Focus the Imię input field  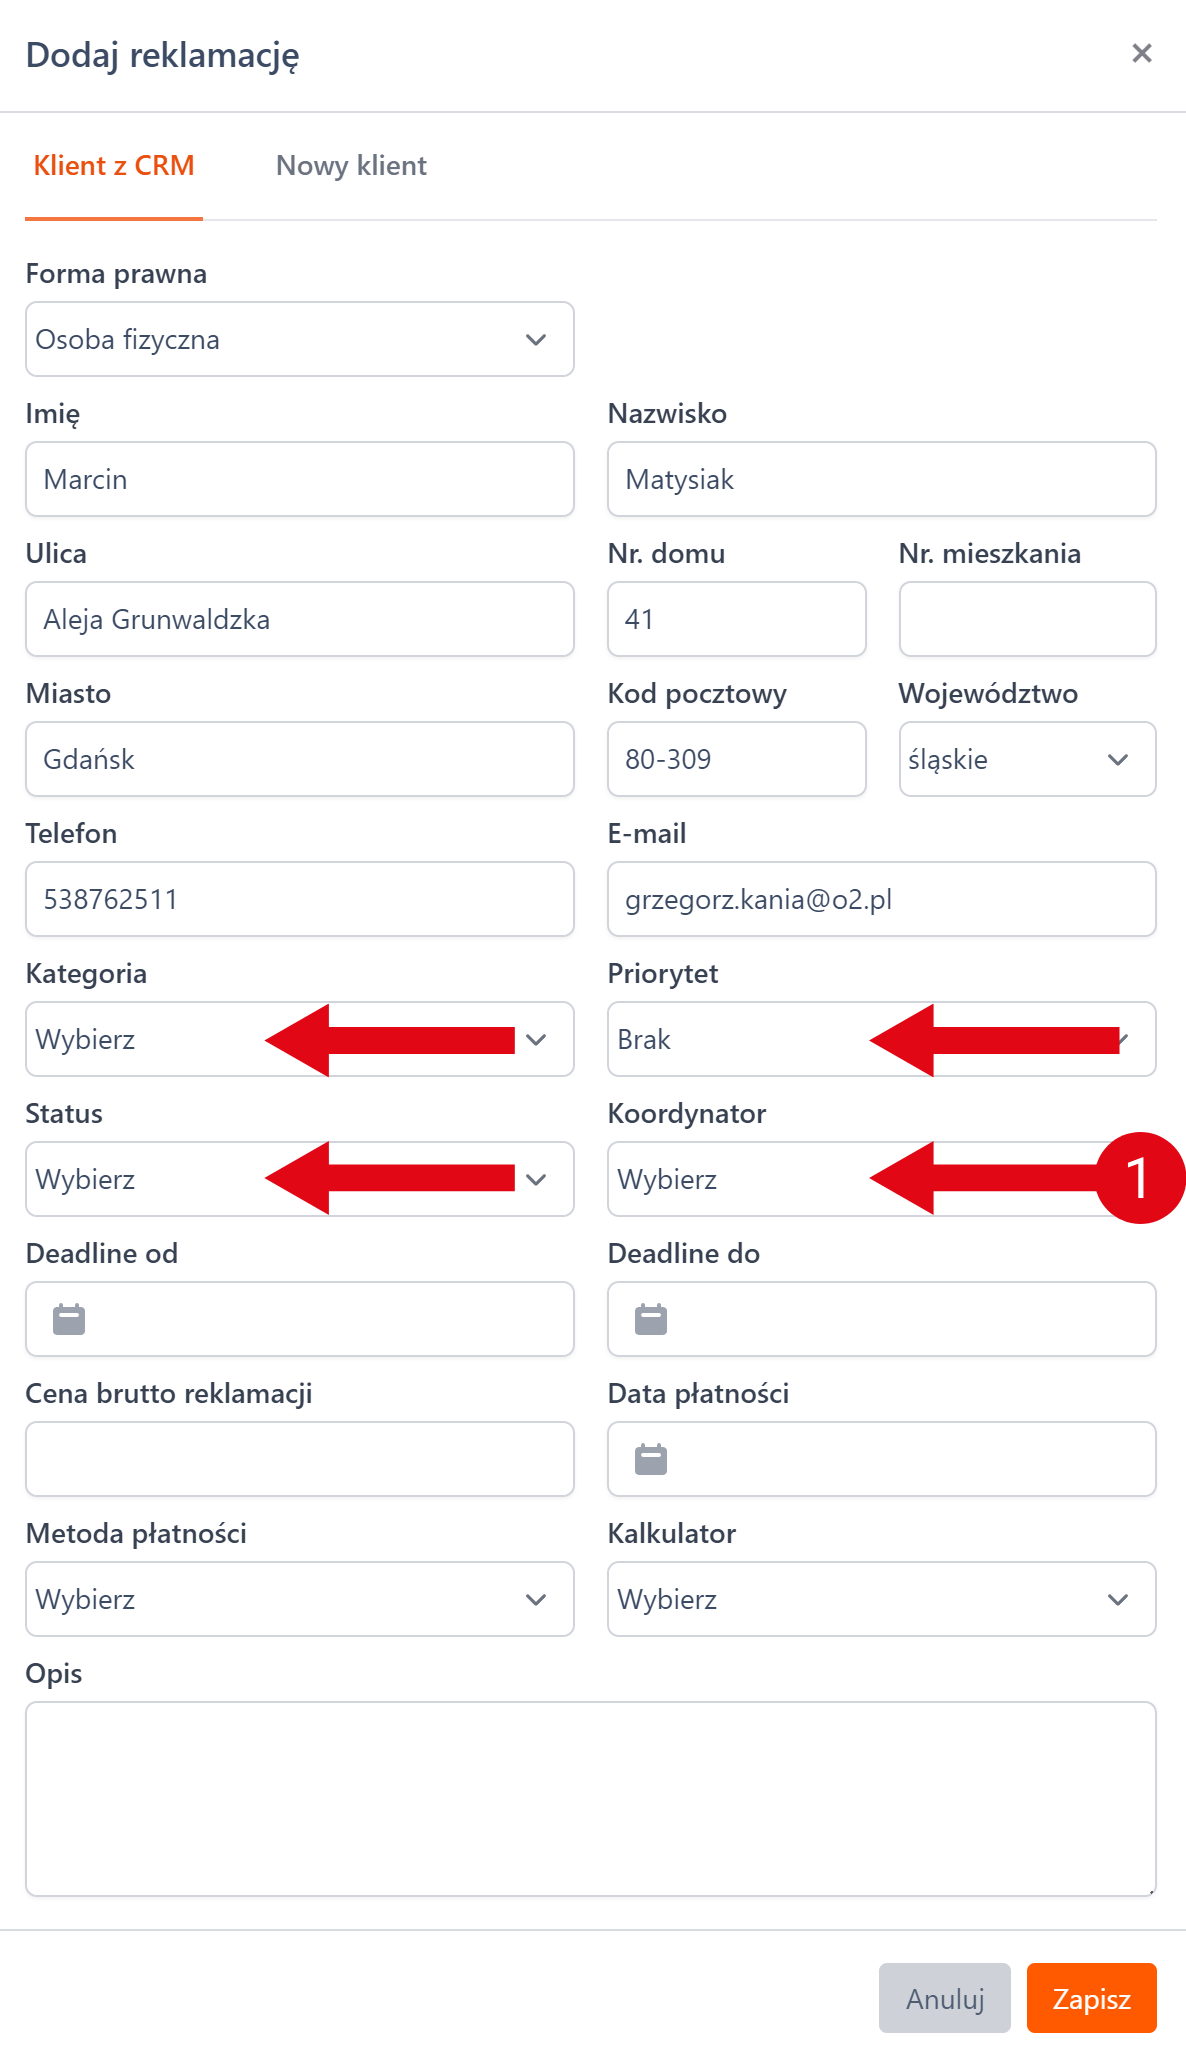click(299, 479)
